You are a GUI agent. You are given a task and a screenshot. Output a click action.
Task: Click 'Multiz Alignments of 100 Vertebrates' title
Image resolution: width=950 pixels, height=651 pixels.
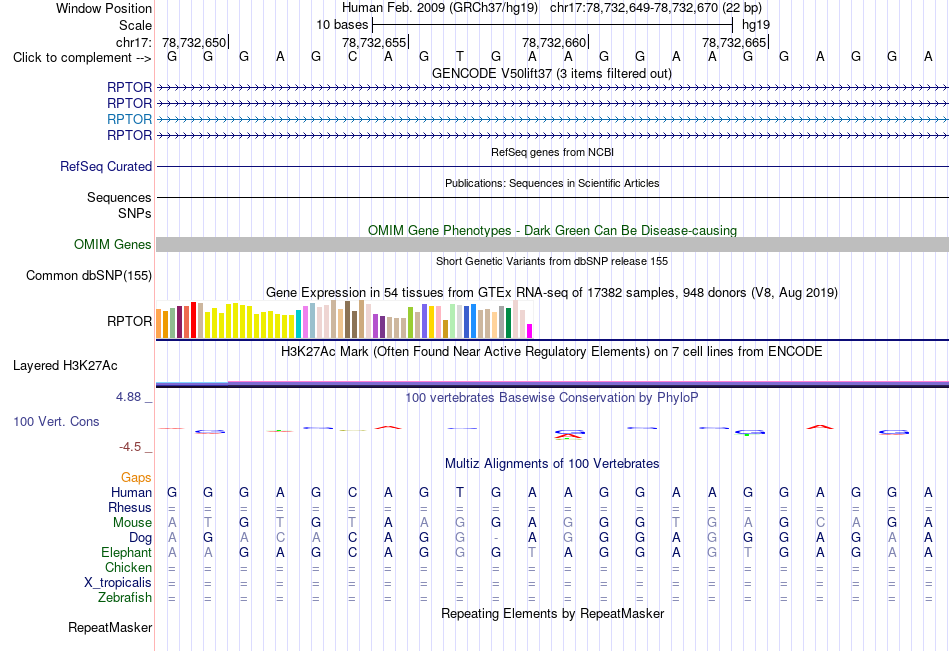coord(552,464)
